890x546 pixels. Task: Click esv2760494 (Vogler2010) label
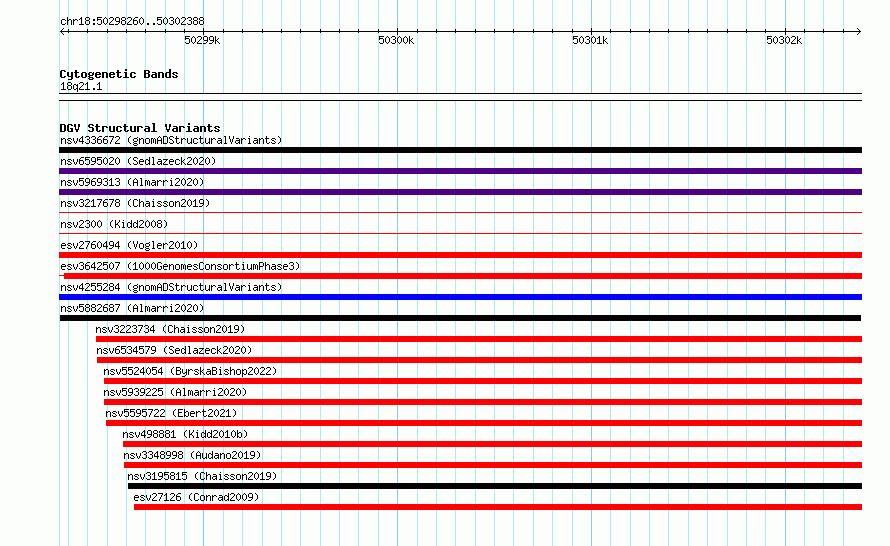[x=129, y=245]
